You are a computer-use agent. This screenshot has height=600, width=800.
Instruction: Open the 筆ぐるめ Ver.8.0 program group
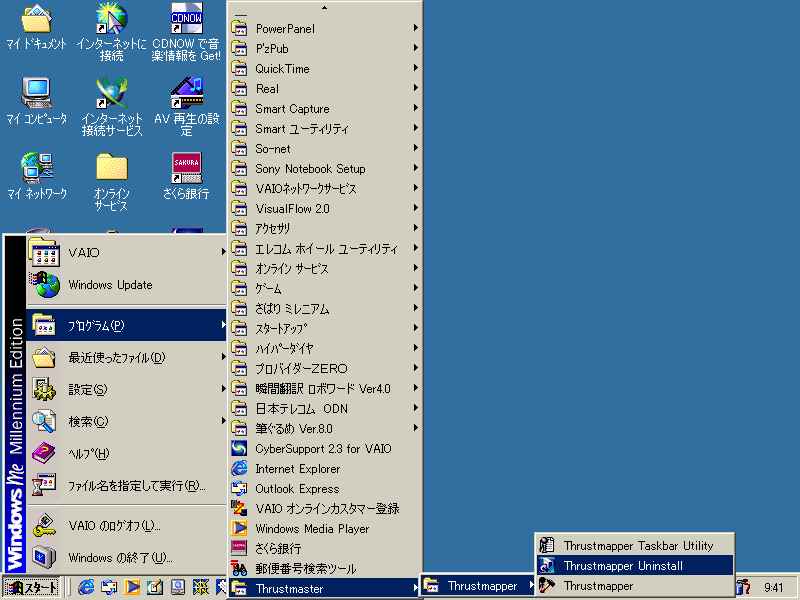[324, 428]
